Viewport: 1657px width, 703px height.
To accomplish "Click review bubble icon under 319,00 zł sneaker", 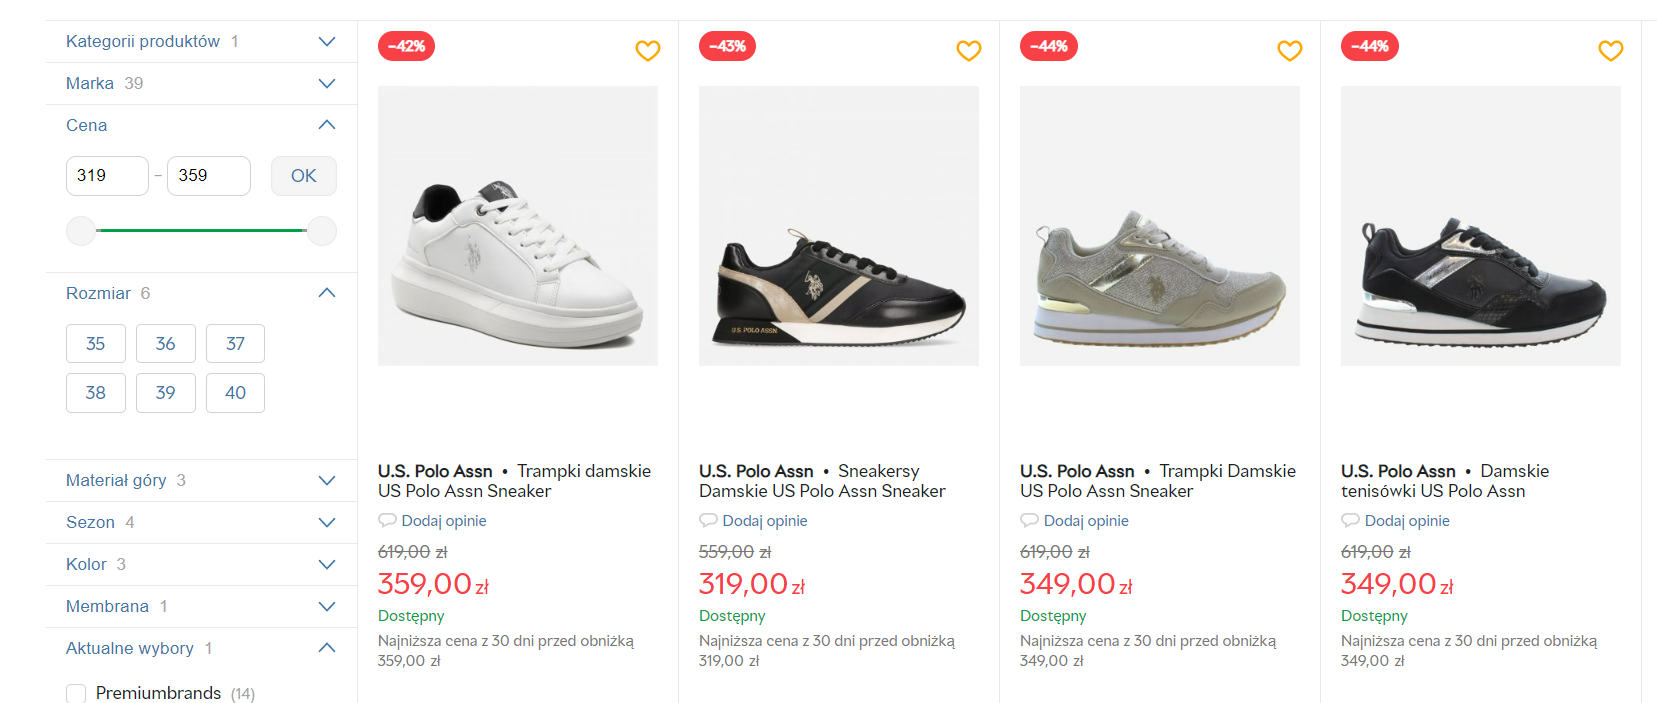I will [x=708, y=521].
